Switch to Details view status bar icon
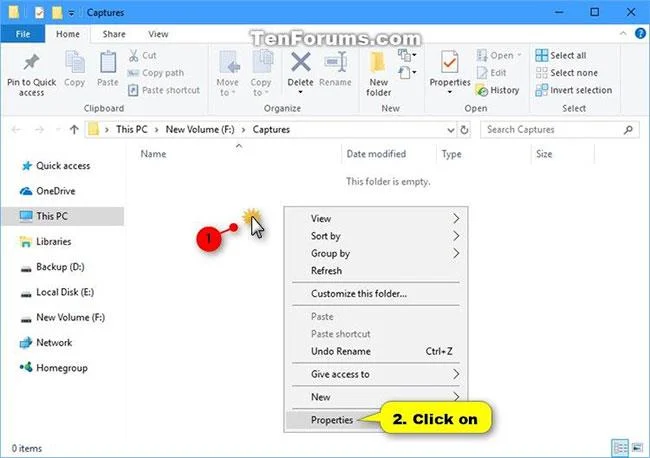Screen dimensions: 650x458 point(620,448)
